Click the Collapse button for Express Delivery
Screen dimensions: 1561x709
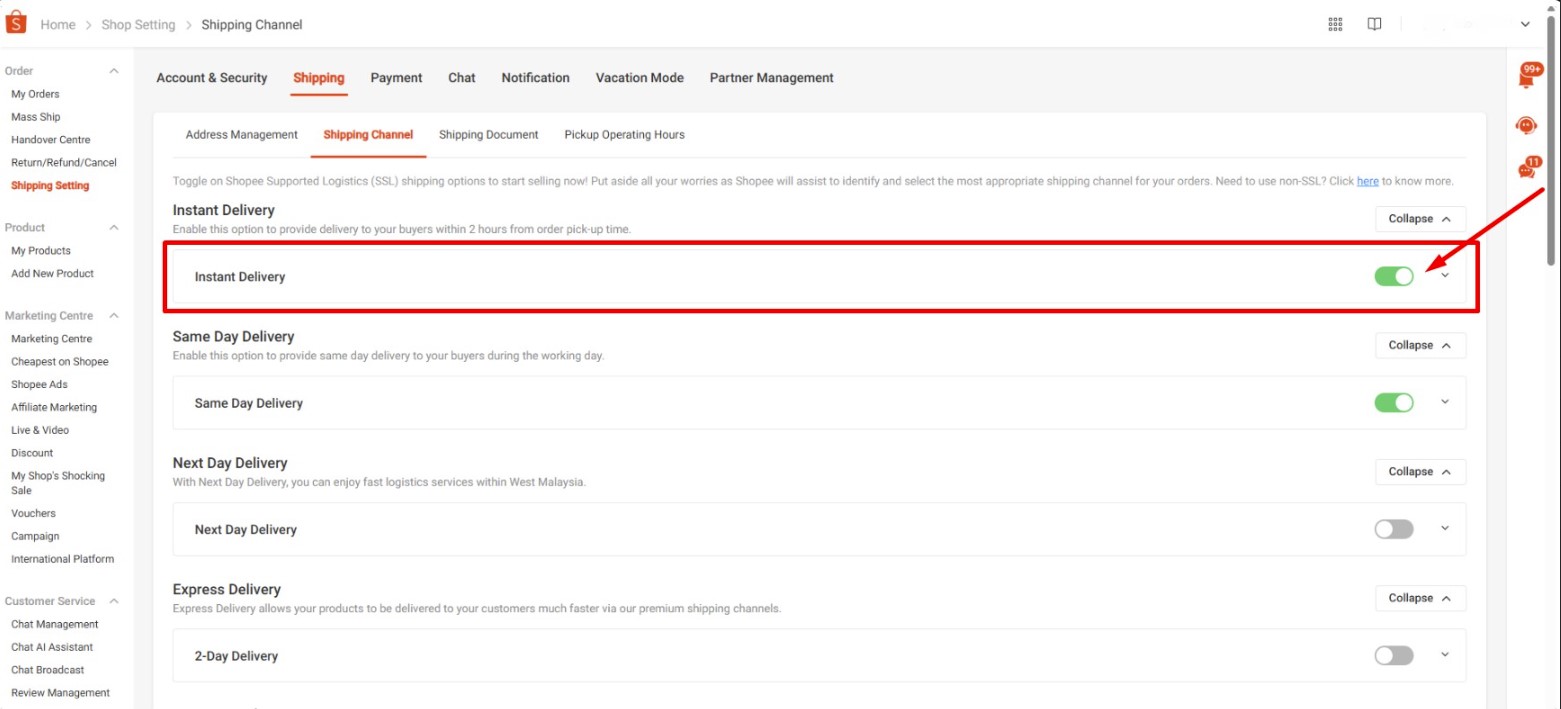coord(1419,597)
